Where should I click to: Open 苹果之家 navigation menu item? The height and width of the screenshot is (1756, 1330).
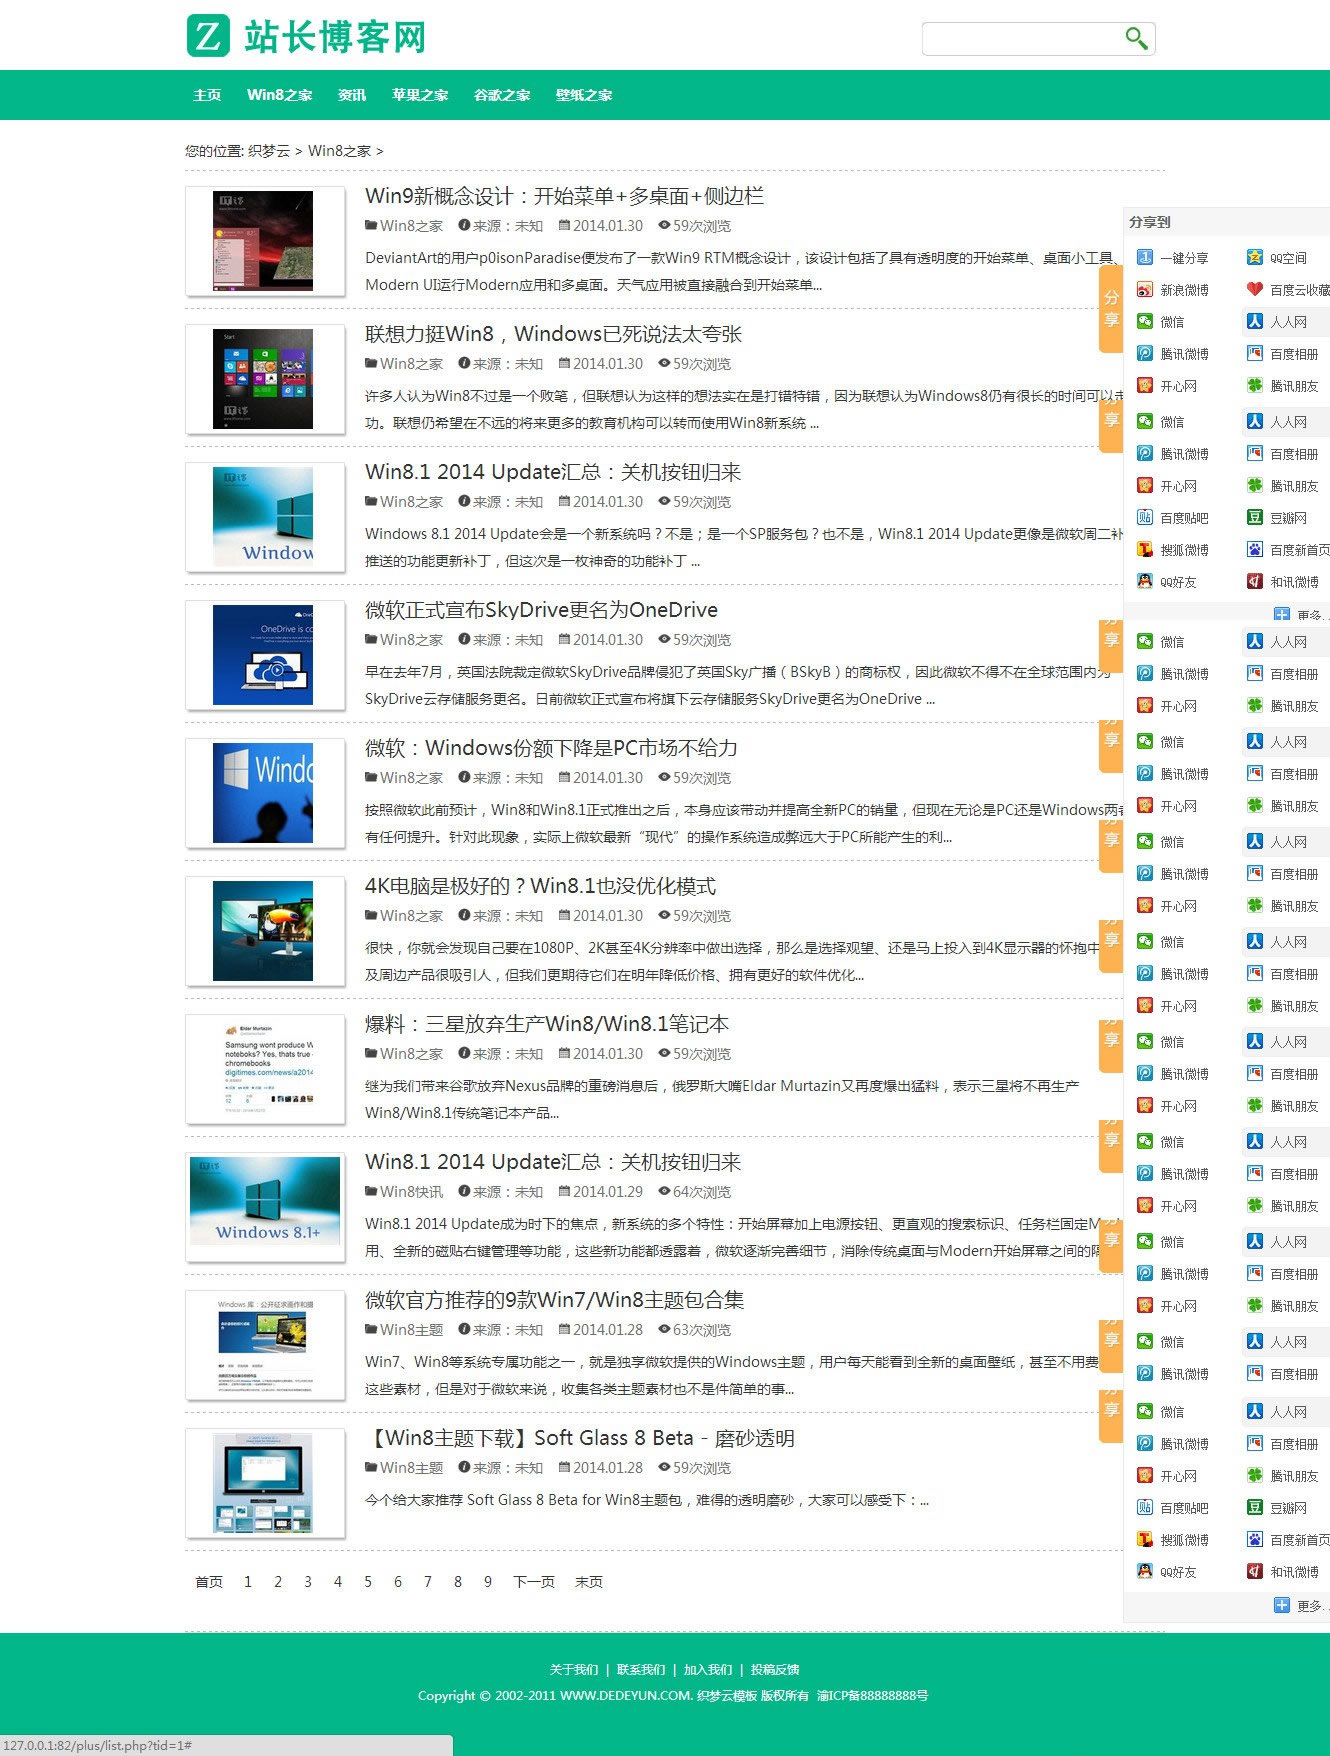point(420,95)
